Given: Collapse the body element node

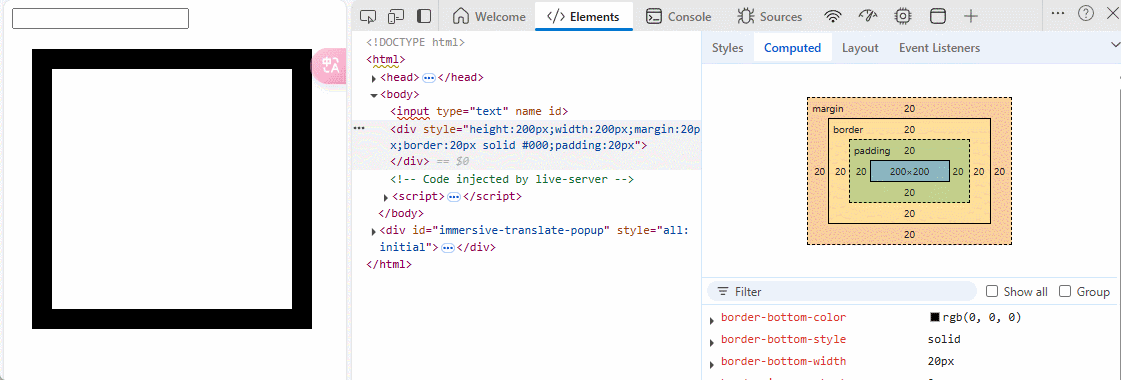Looking at the screenshot, I should (x=374, y=95).
